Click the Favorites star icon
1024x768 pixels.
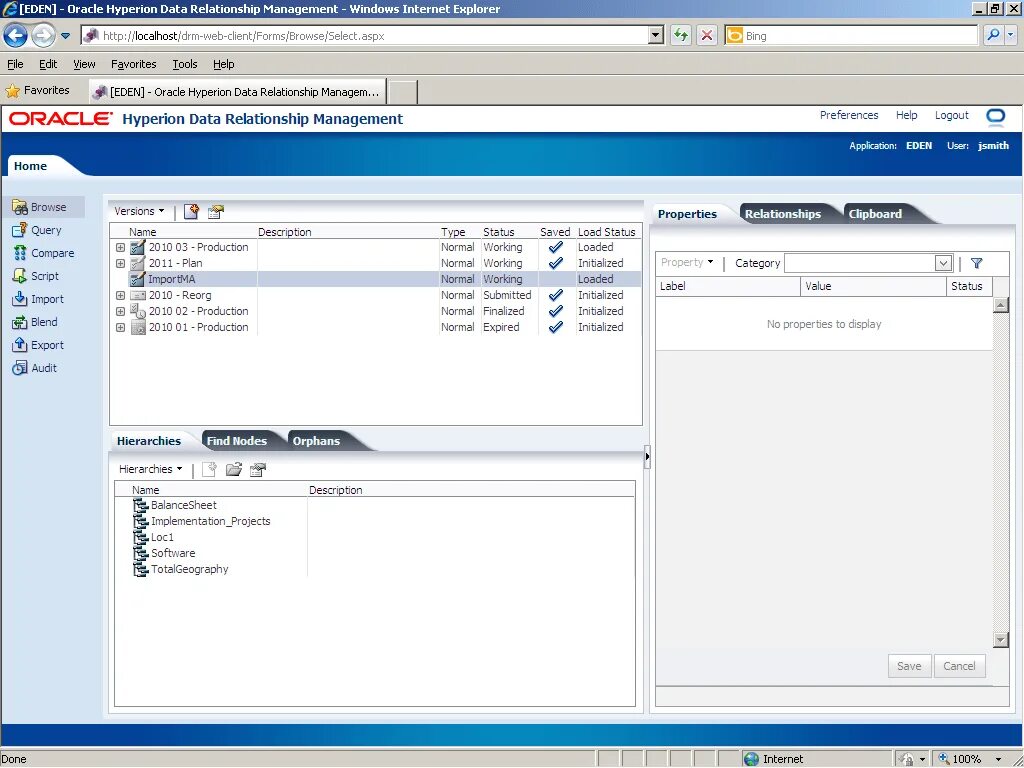click(12, 91)
